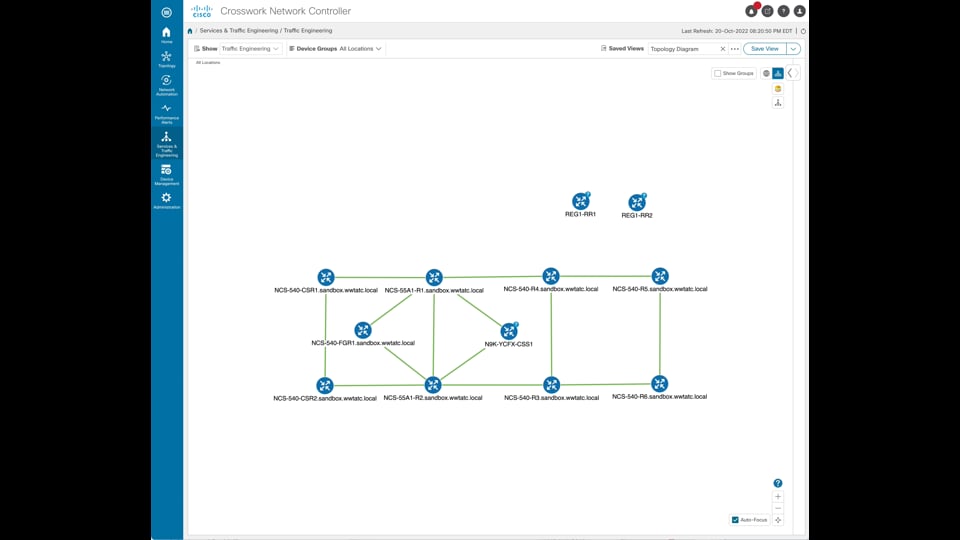Open the topology layout options icon
The width and height of the screenshot is (960, 540).
(x=778, y=103)
